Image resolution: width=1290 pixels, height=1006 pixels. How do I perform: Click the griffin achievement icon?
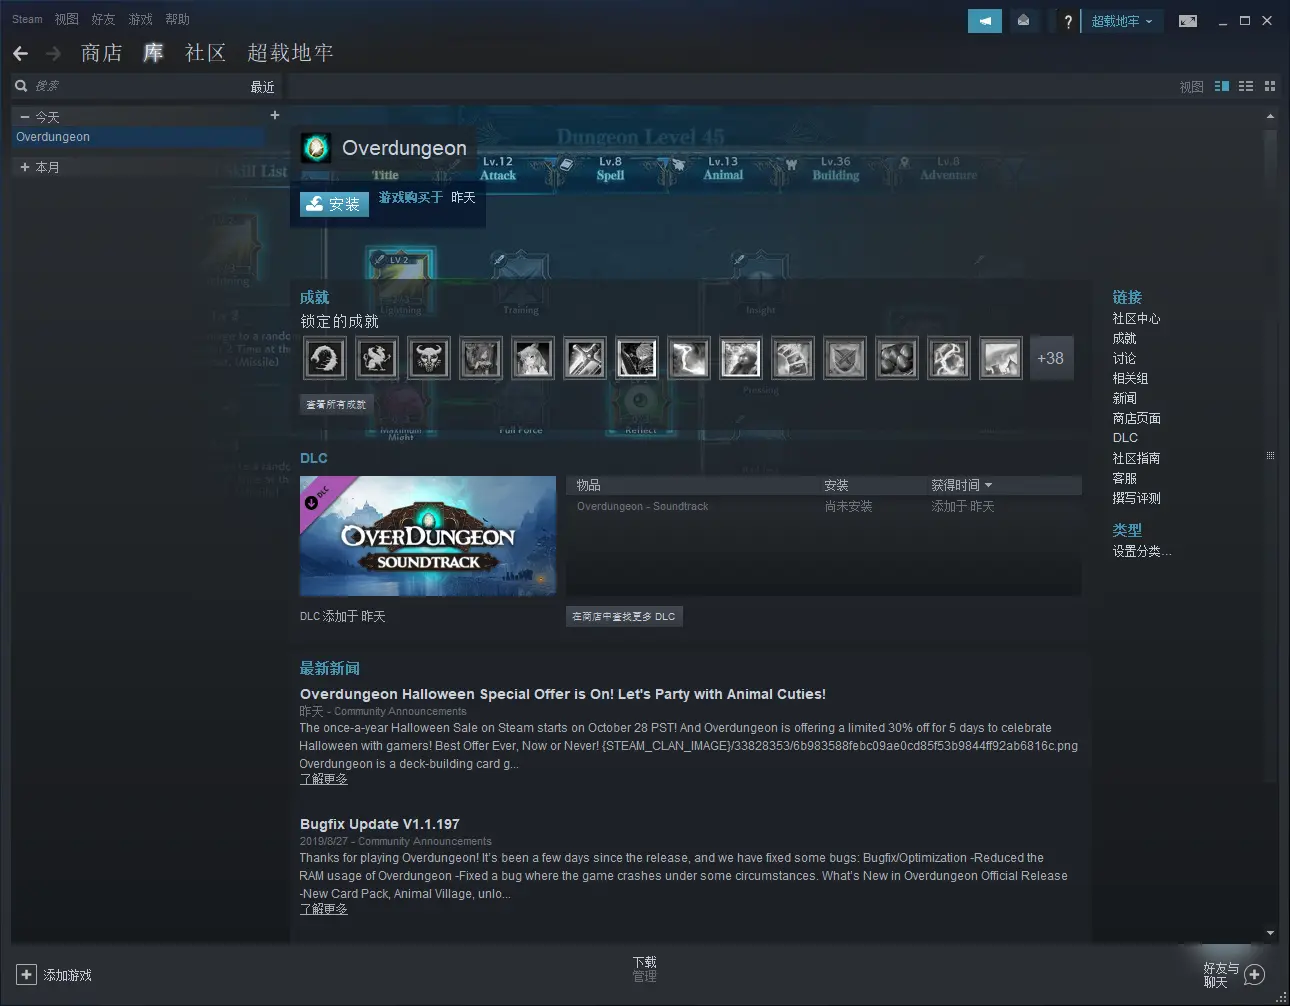coord(376,358)
